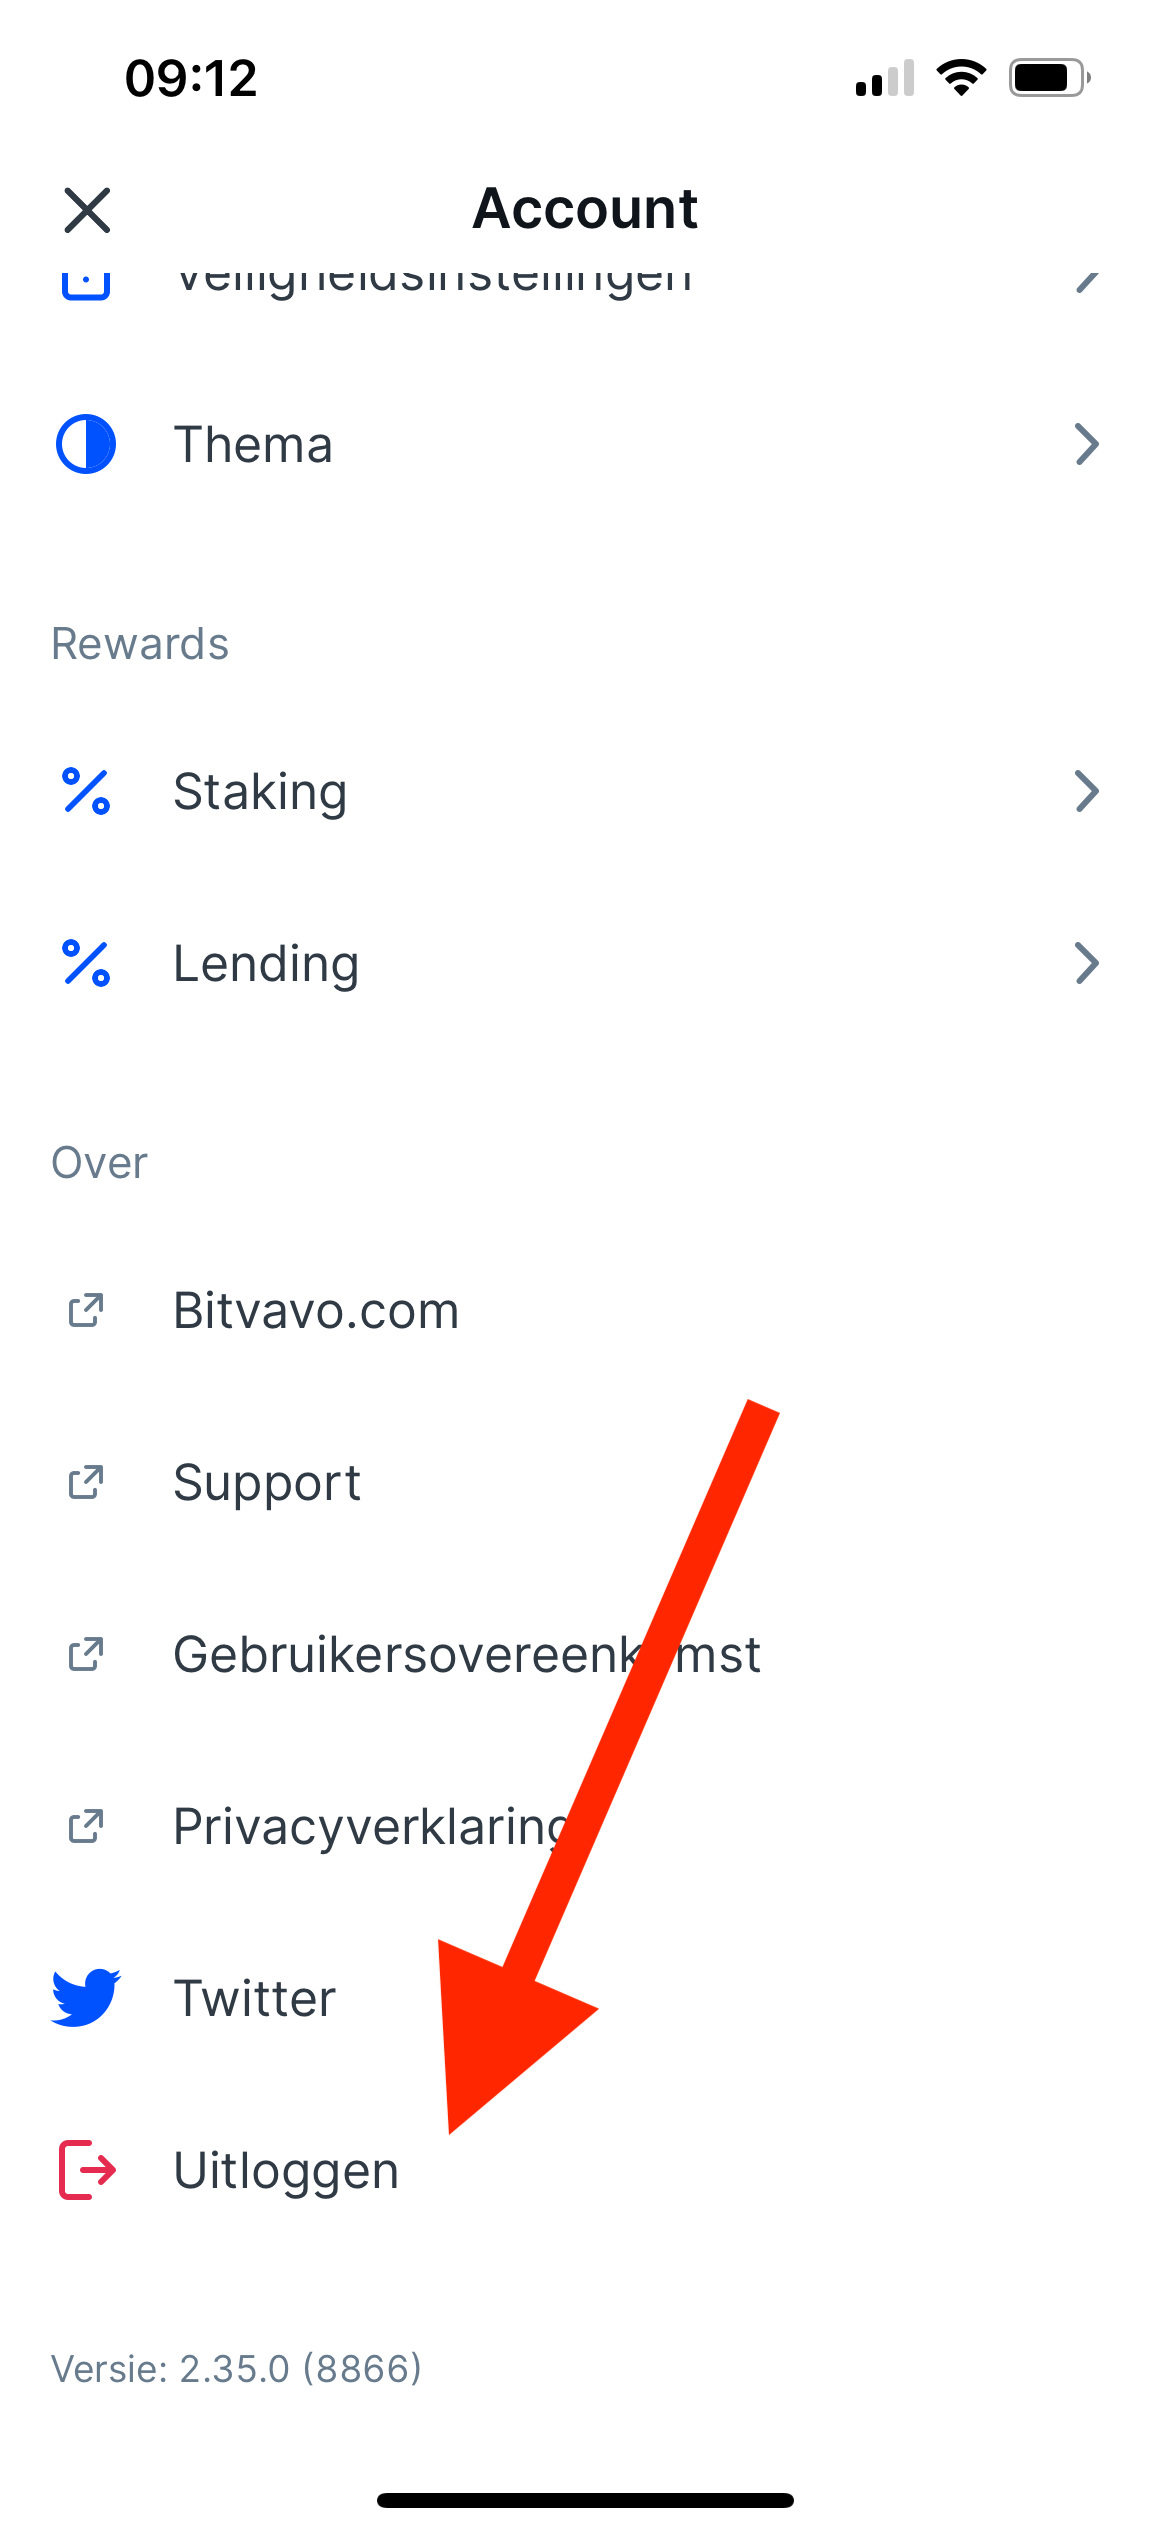This screenshot has width=1170, height=2532.
Task: Open the Staking rewards entry
Action: 585,791
